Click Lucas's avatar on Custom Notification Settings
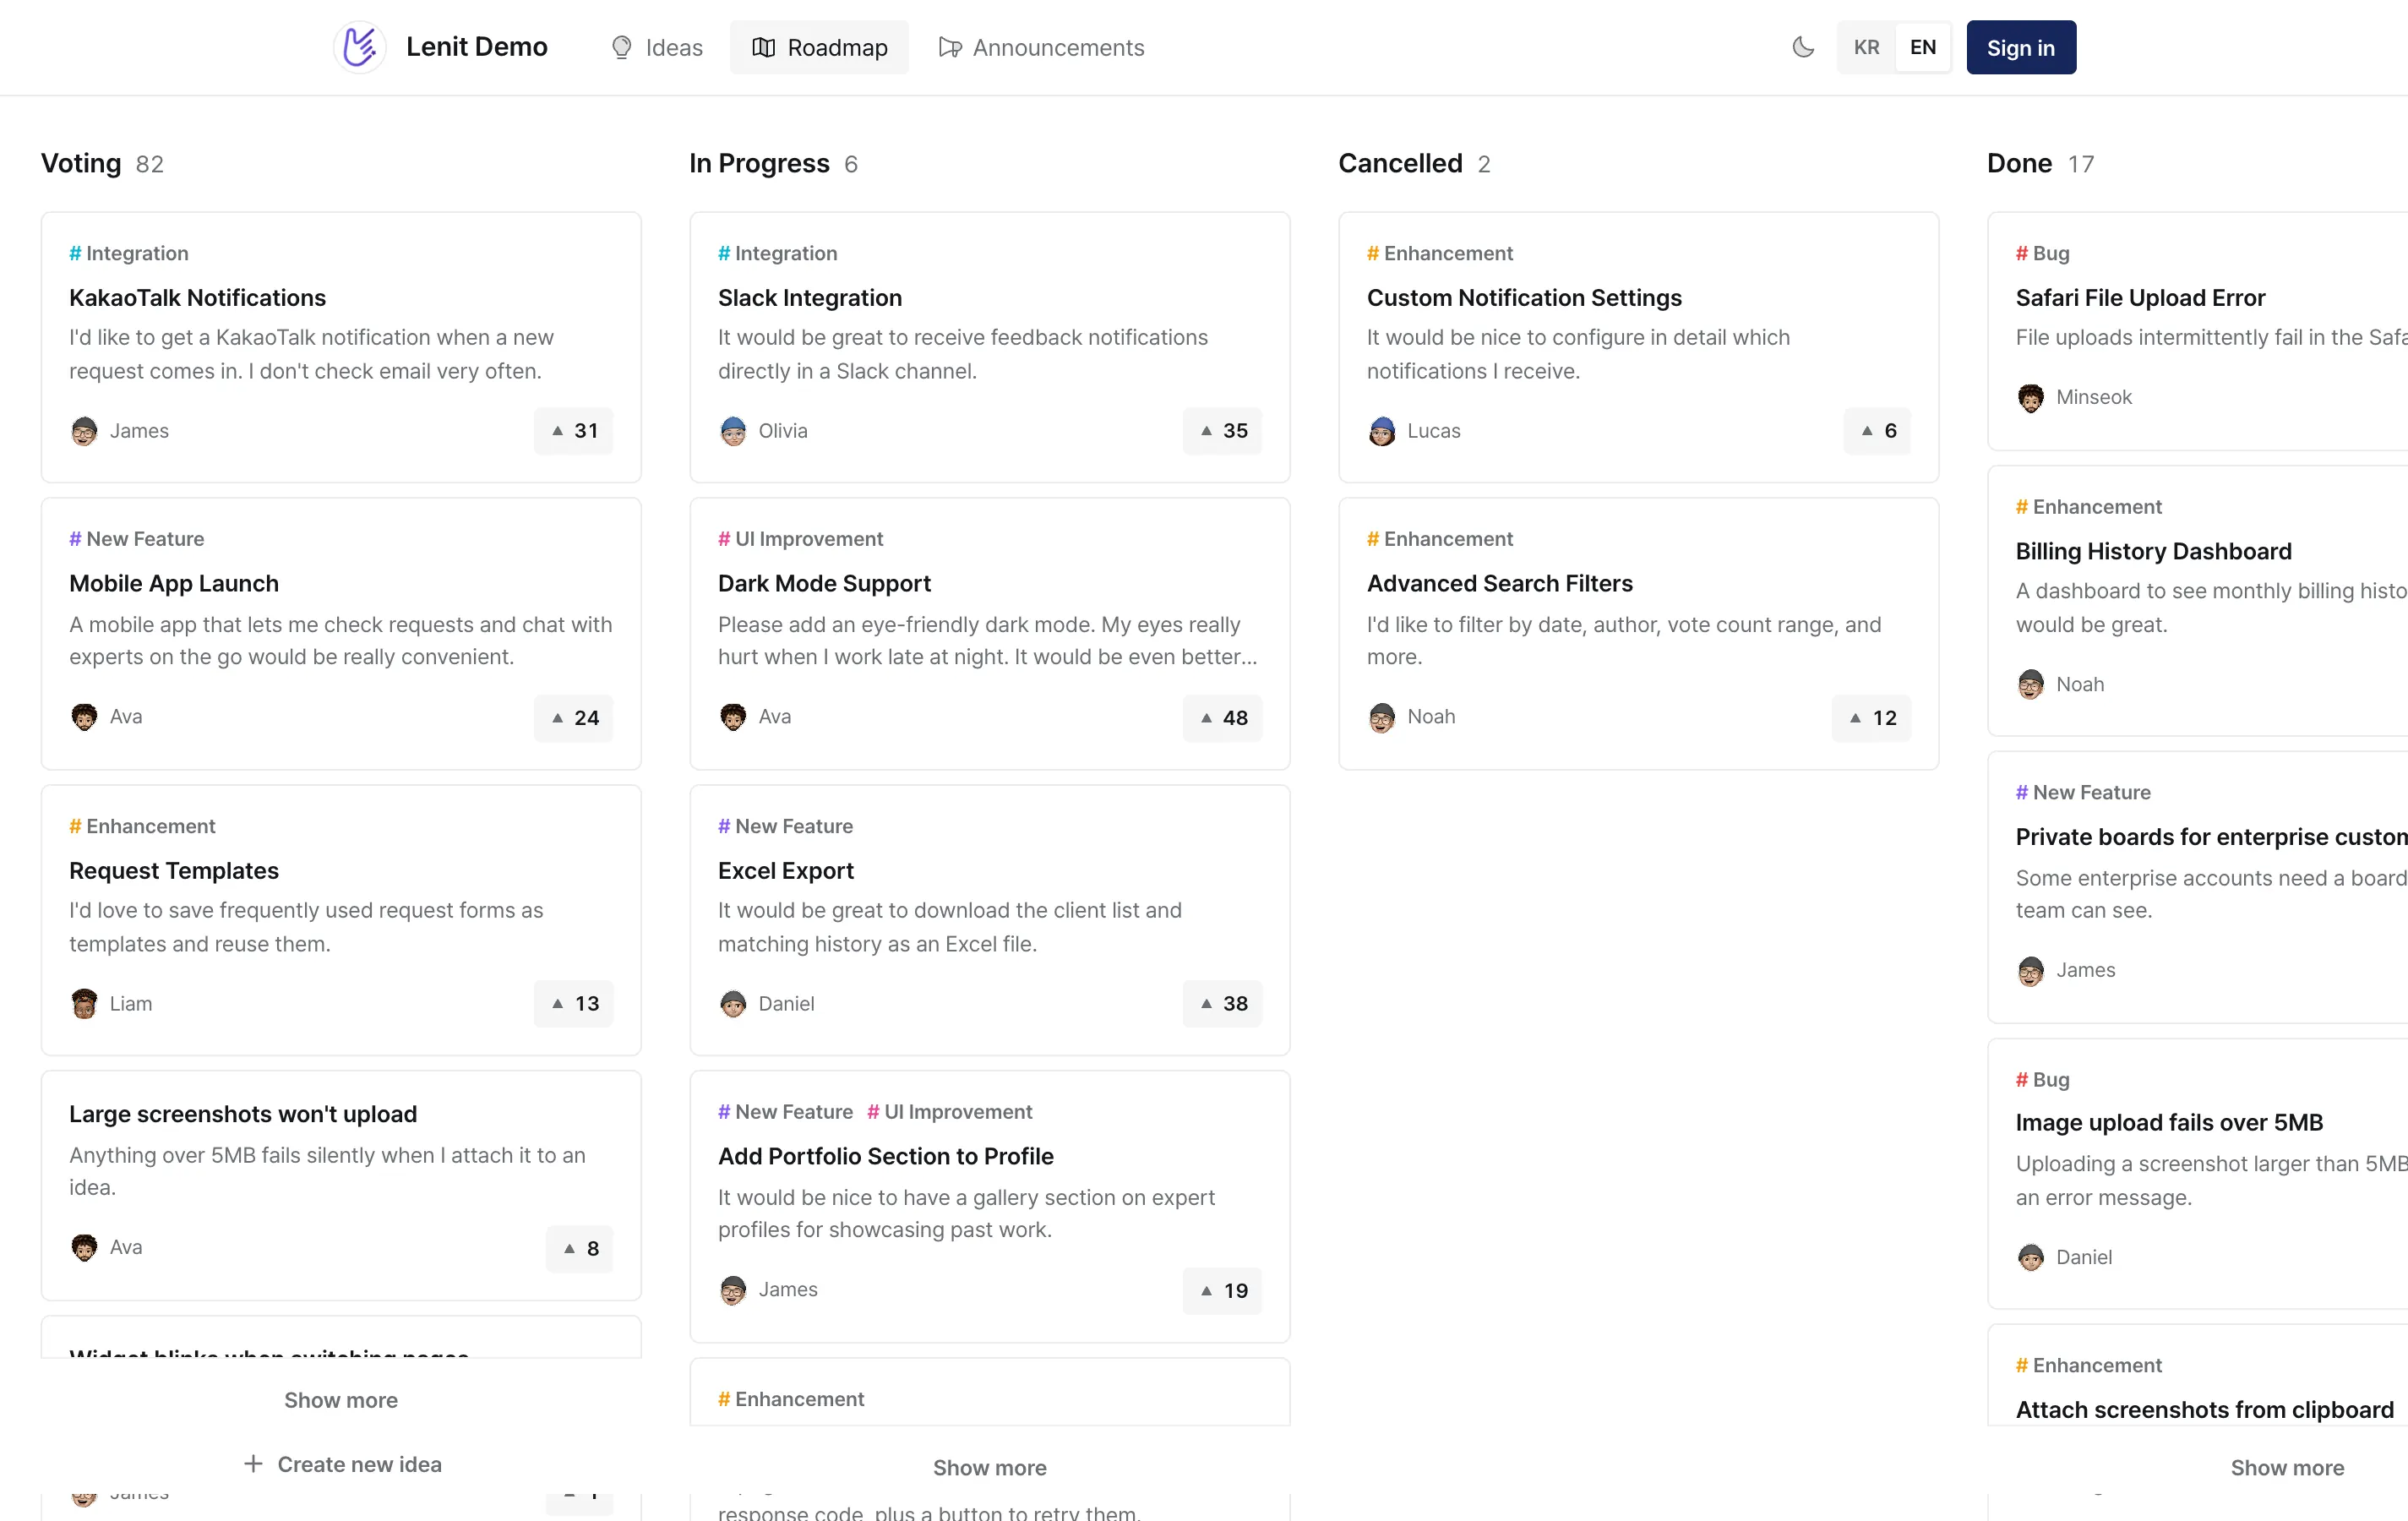2408x1521 pixels. (x=1382, y=431)
